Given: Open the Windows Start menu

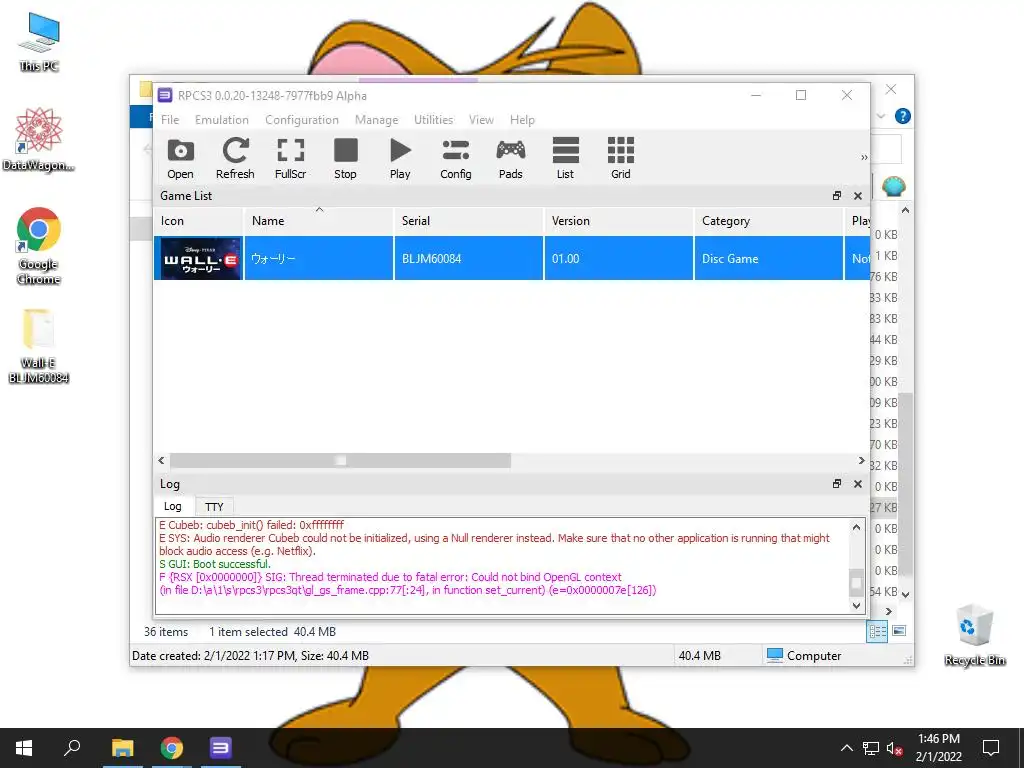Looking at the screenshot, I should click(x=24, y=748).
